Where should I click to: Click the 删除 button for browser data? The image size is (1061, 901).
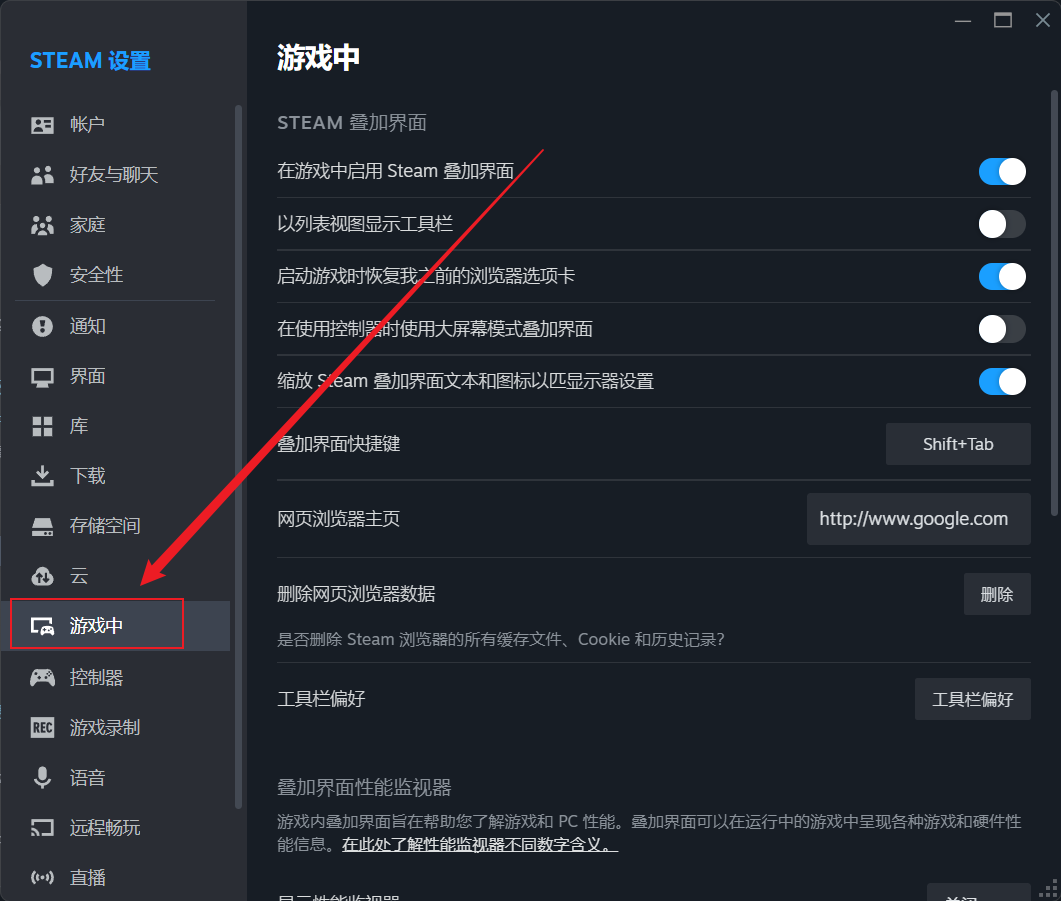click(x=997, y=594)
